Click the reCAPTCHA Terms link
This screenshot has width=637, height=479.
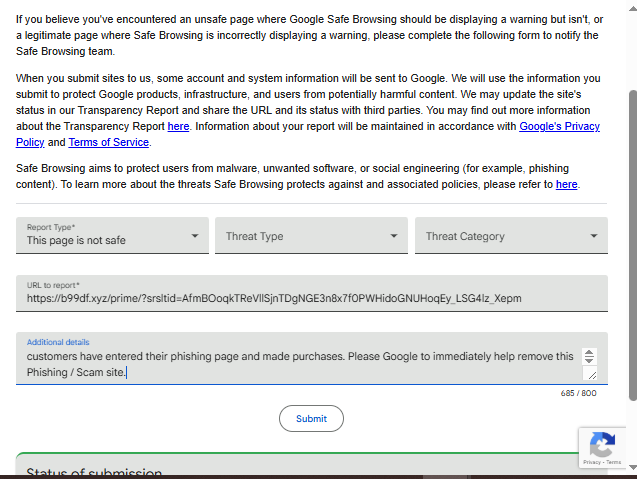(613, 462)
